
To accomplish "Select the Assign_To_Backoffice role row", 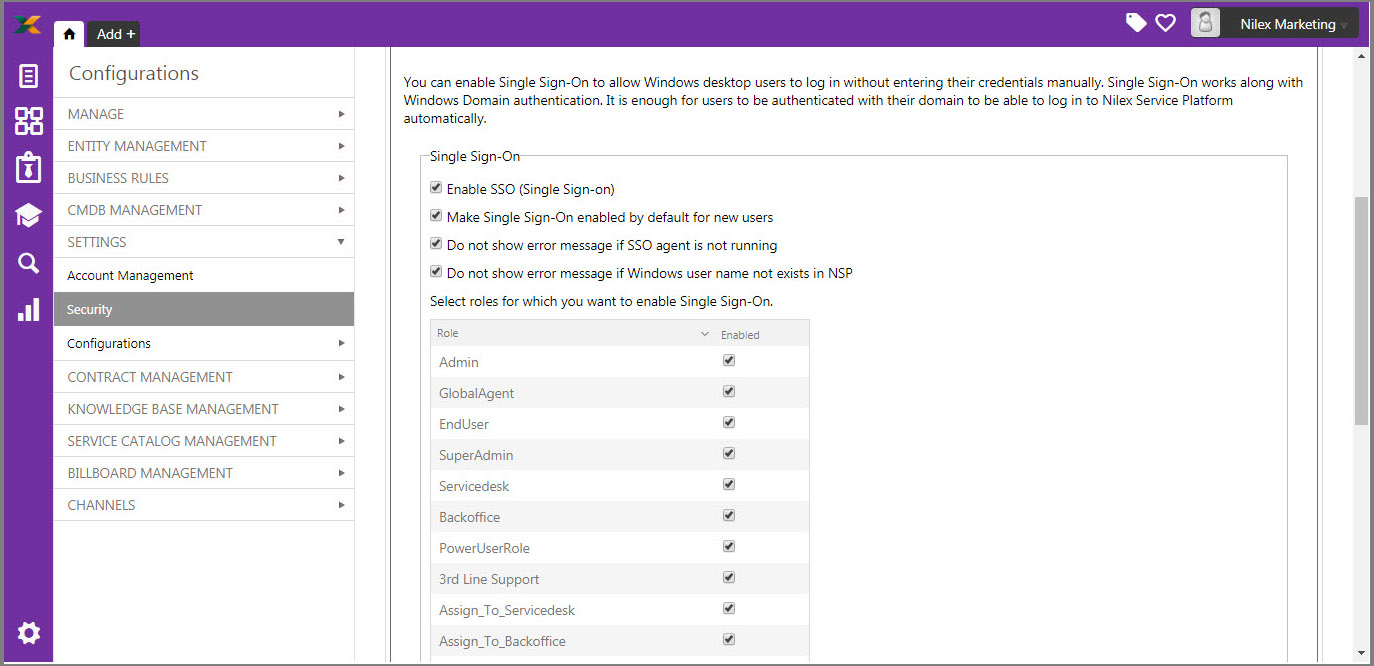I will 620,641.
